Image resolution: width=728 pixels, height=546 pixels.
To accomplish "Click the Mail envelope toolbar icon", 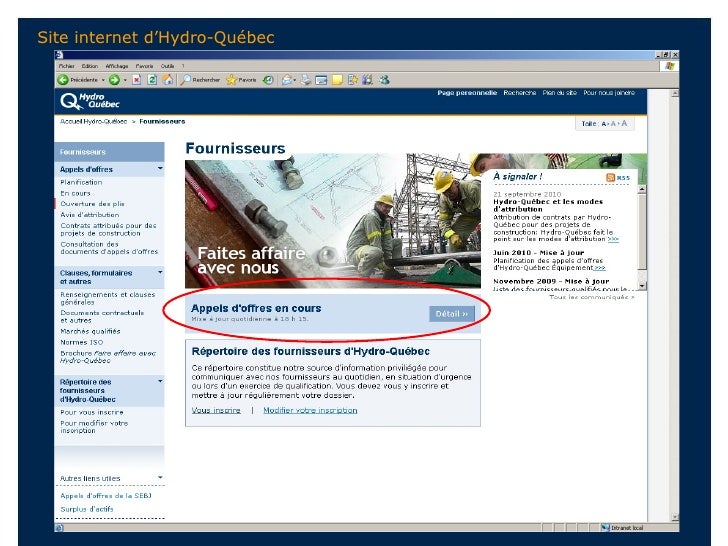I will click(x=286, y=80).
